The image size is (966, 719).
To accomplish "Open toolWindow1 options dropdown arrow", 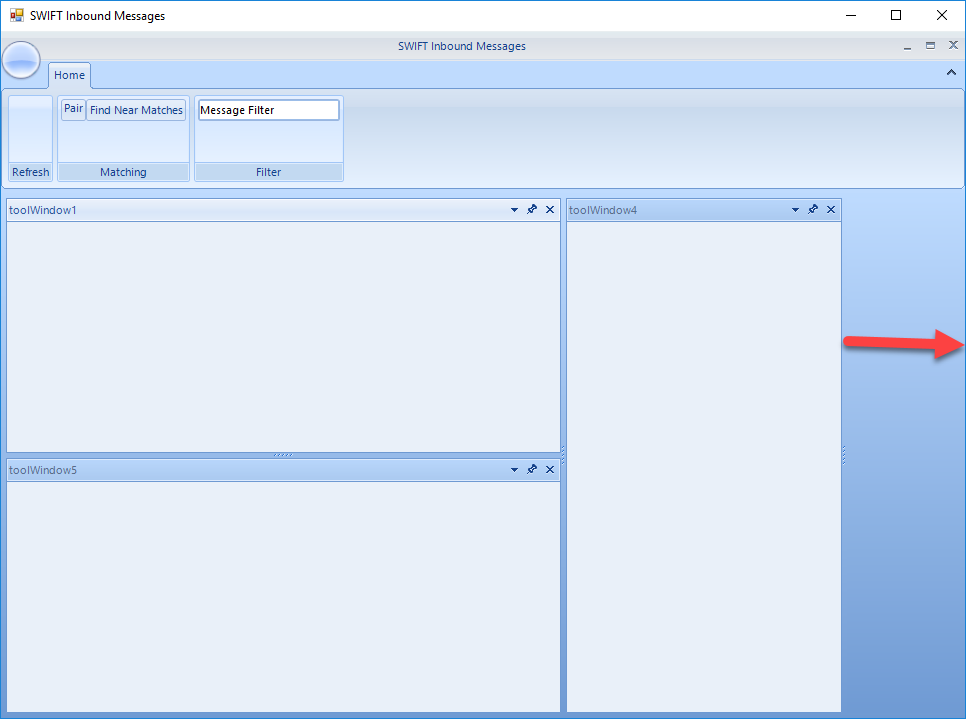I will coord(514,210).
